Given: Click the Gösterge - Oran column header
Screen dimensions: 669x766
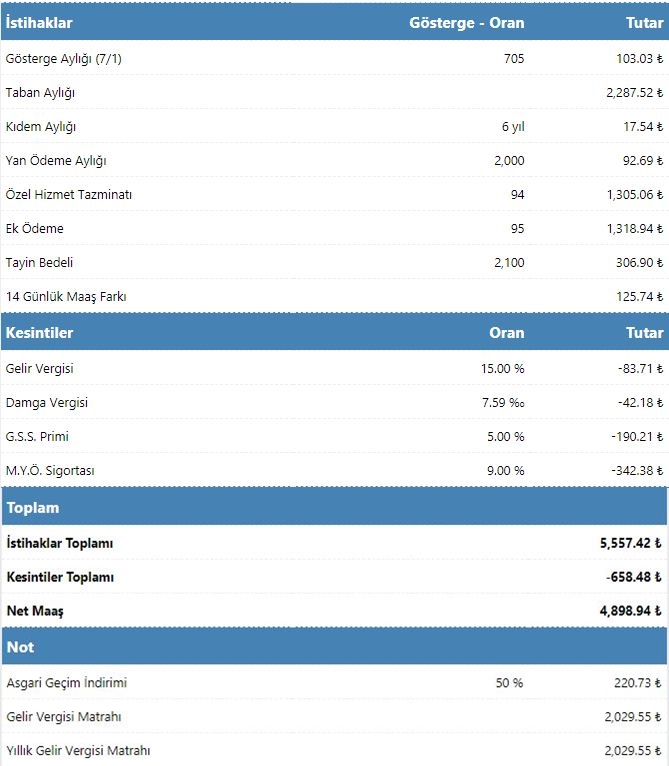Looking at the screenshot, I should pyautogui.click(x=466, y=23).
